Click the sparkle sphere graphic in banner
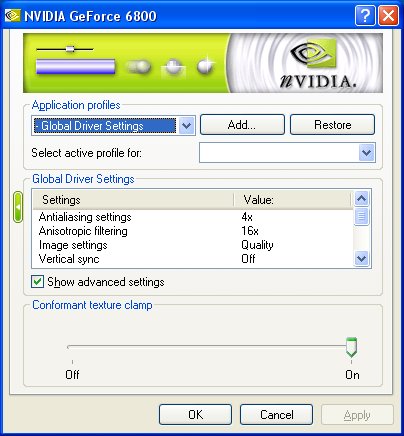The width and height of the screenshot is (404, 436). [205, 66]
